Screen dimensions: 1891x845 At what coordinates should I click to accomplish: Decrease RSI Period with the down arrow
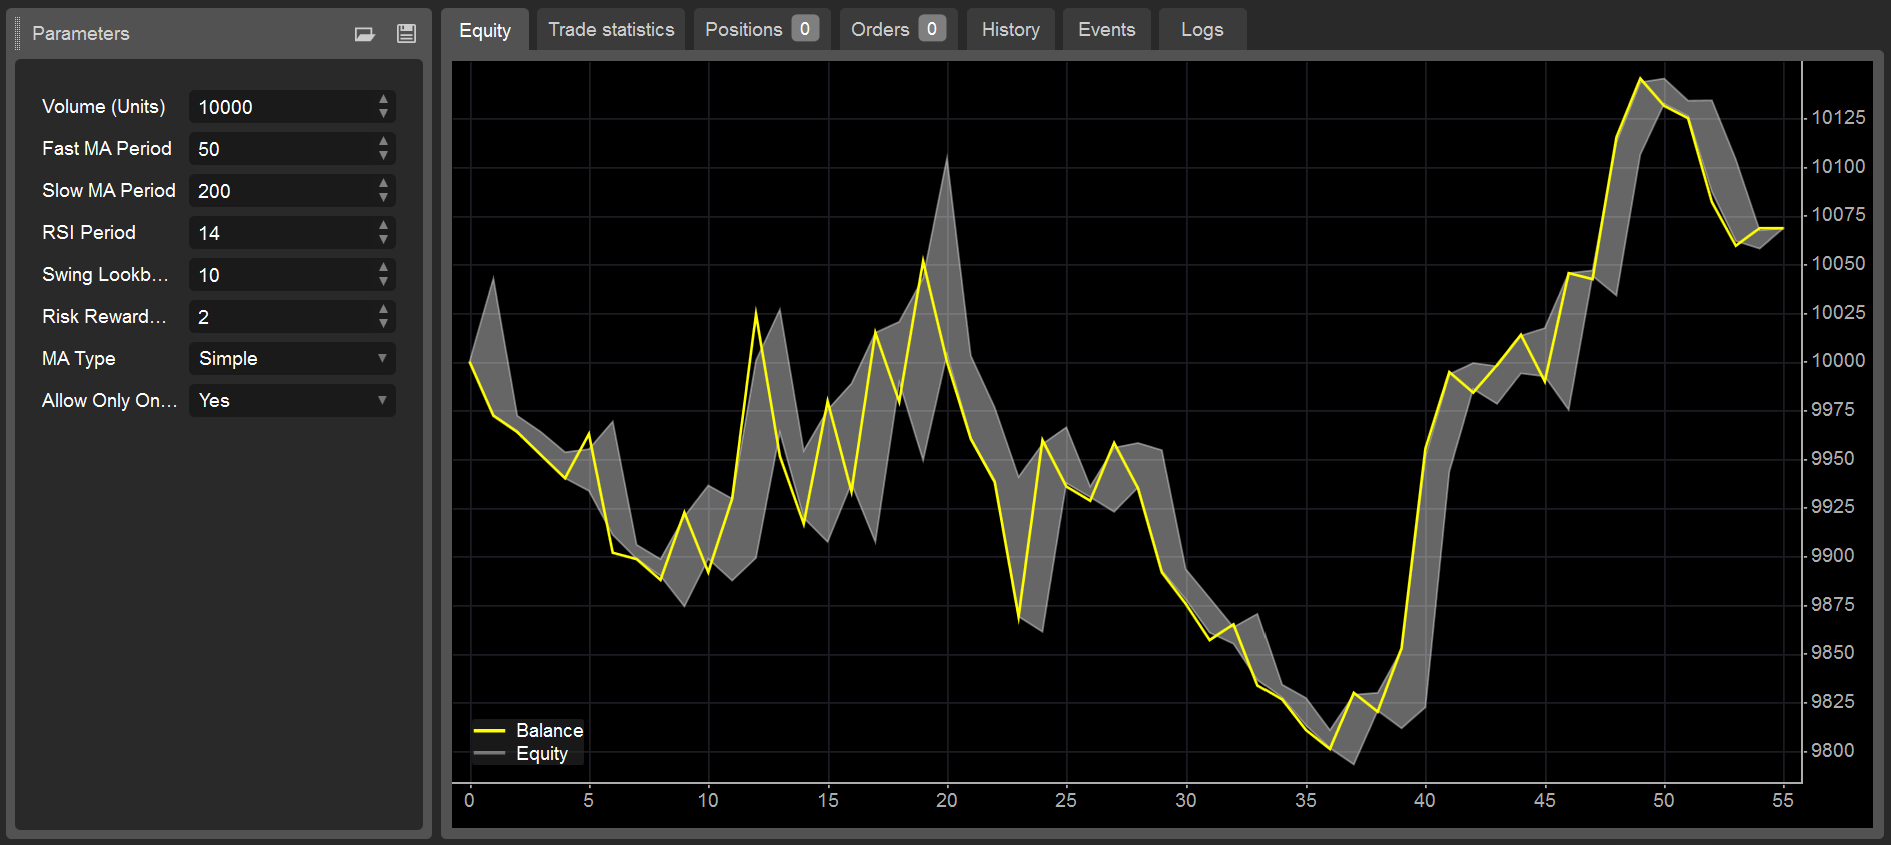(x=383, y=239)
